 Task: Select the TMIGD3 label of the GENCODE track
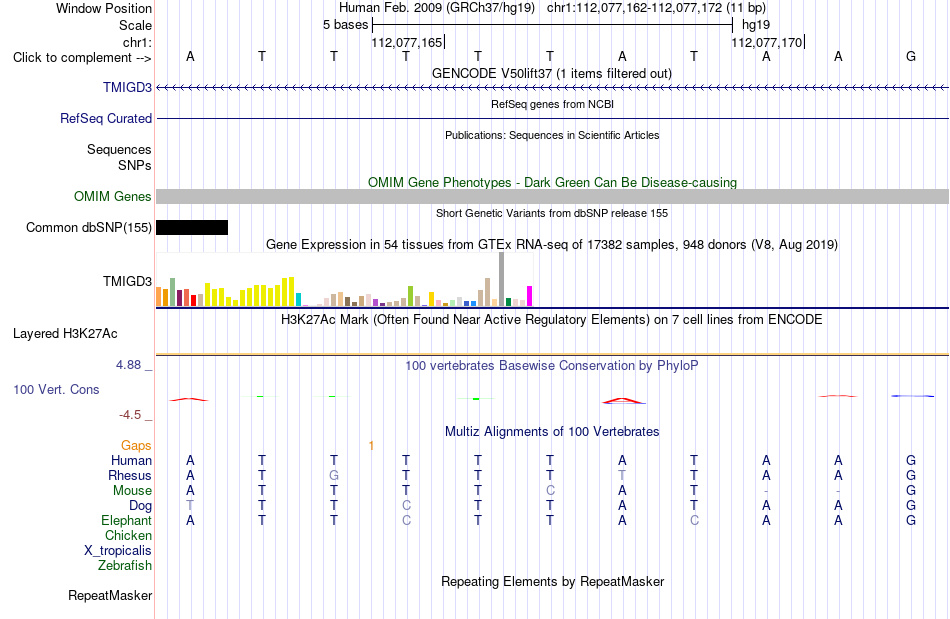tap(127, 87)
